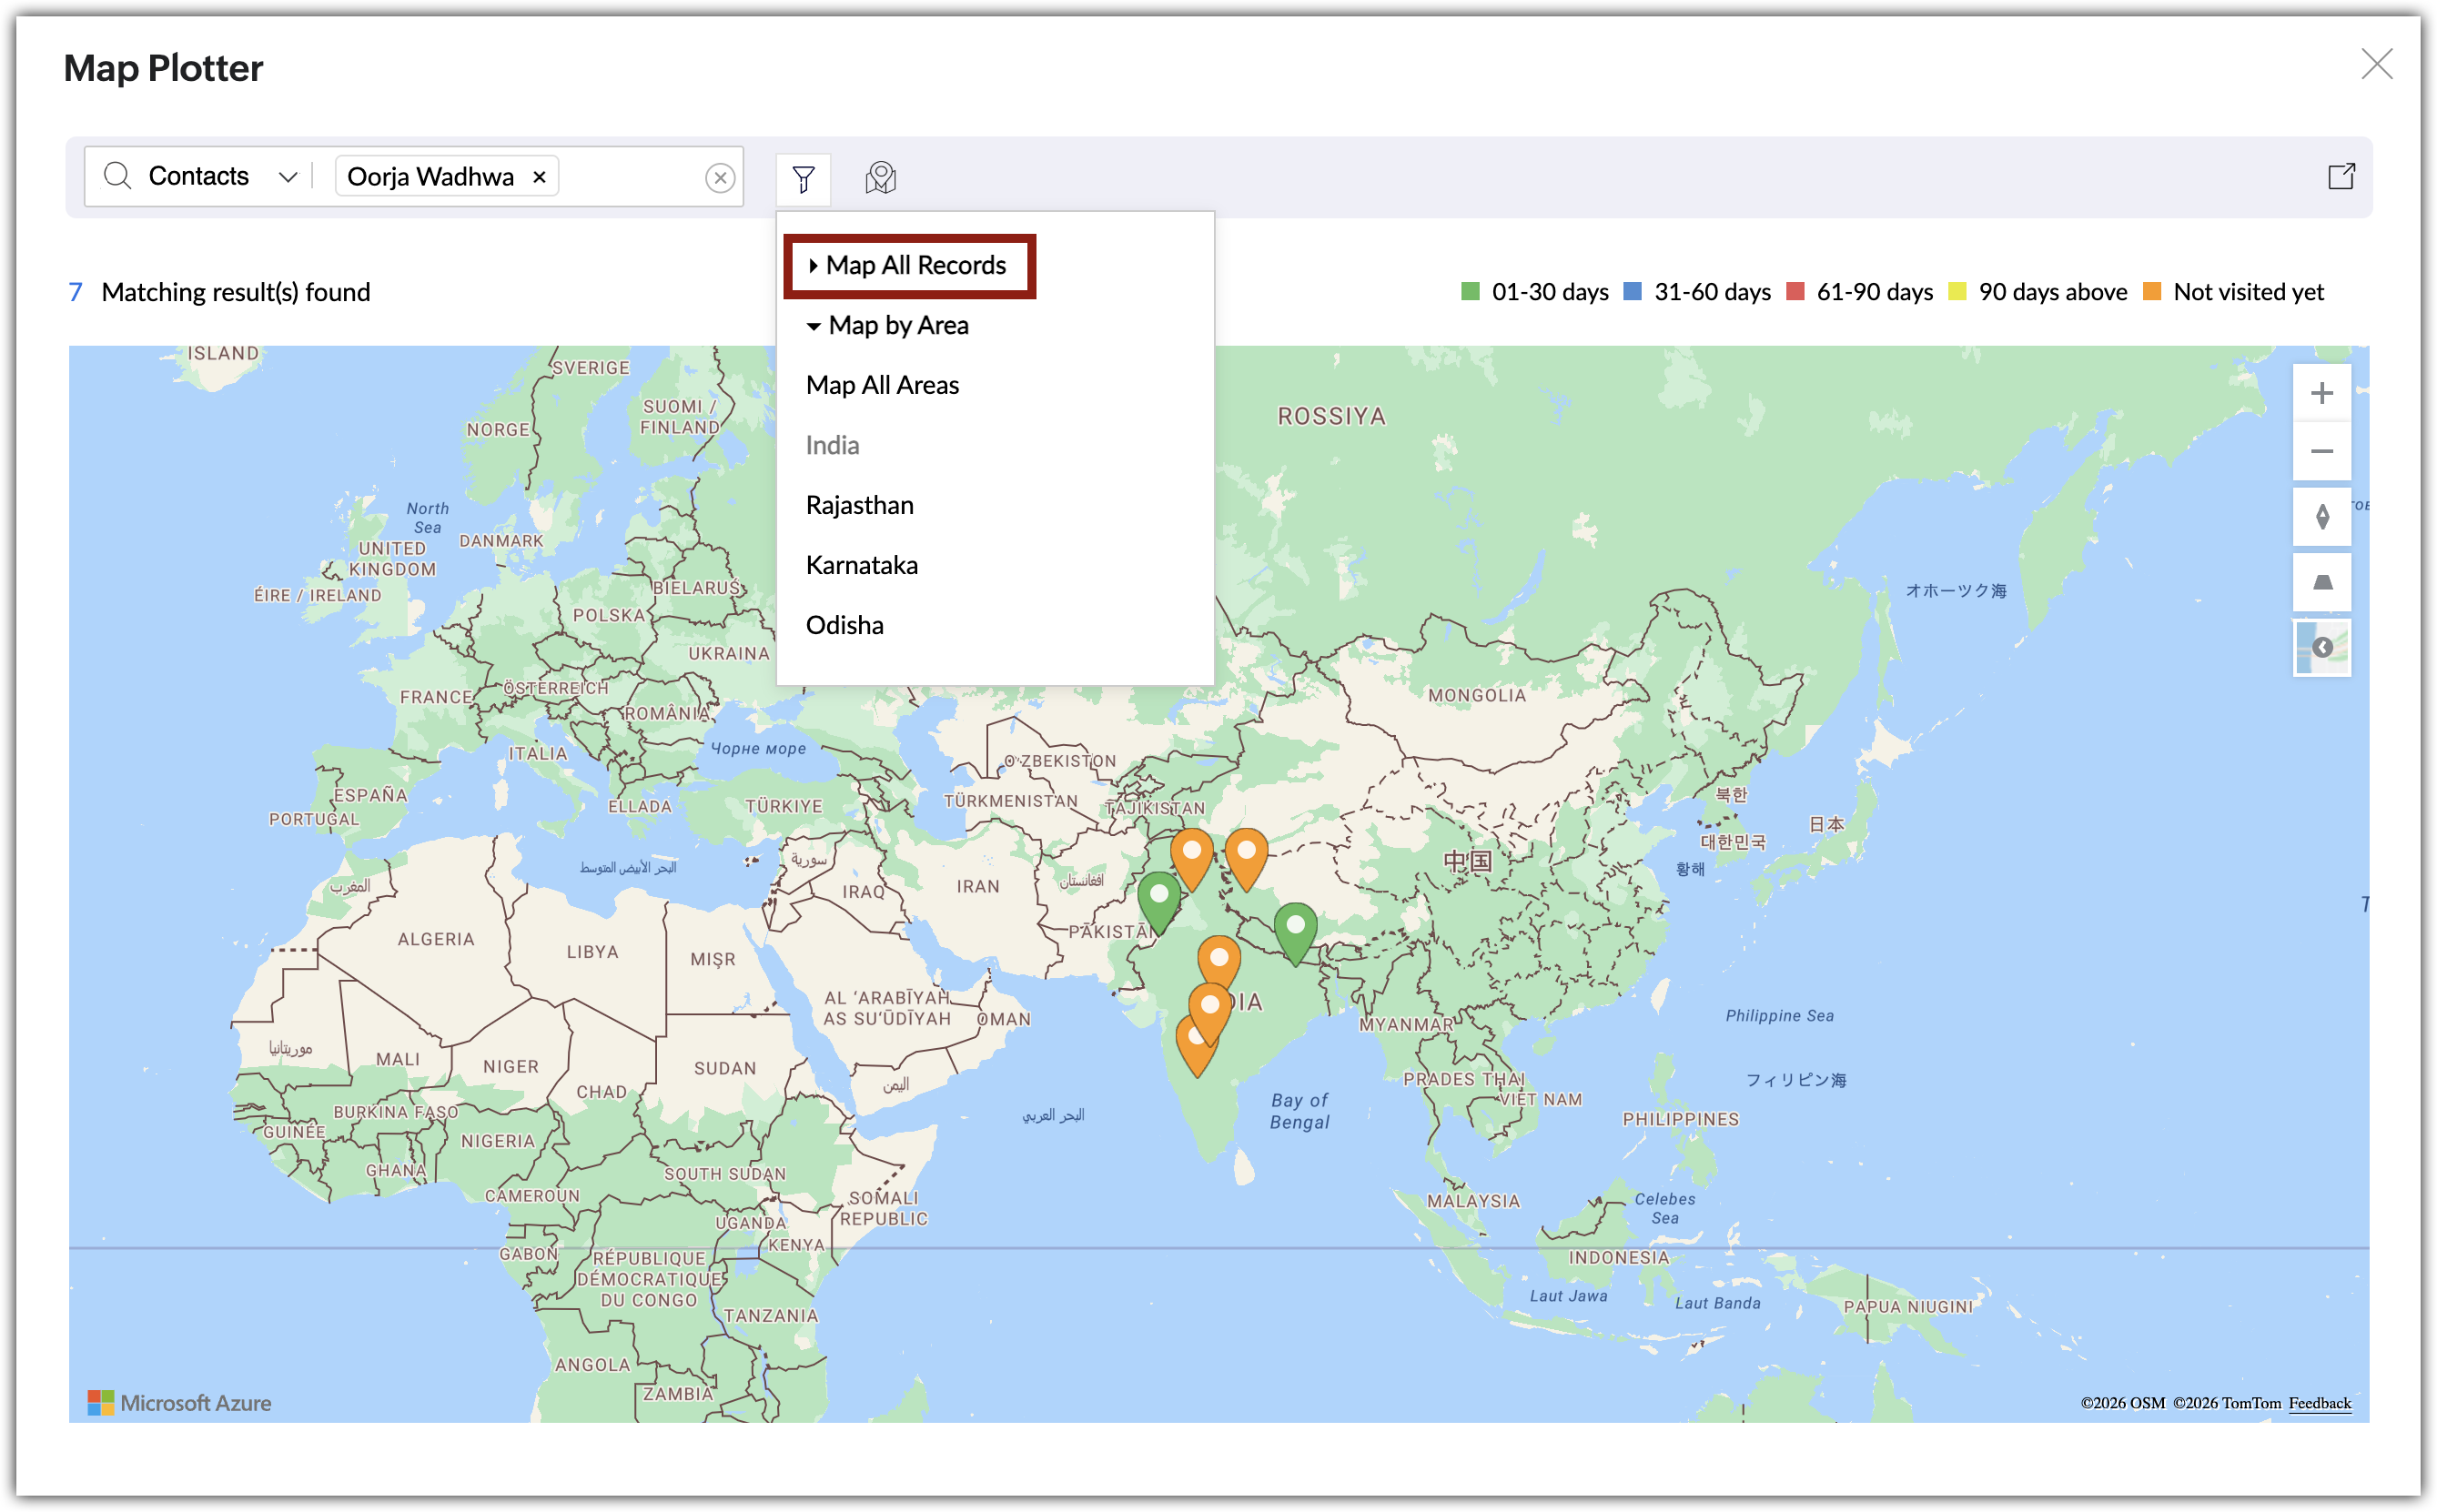This screenshot has height=1512, width=2437.
Task: Zoom in on the map
Action: pyautogui.click(x=2321, y=393)
